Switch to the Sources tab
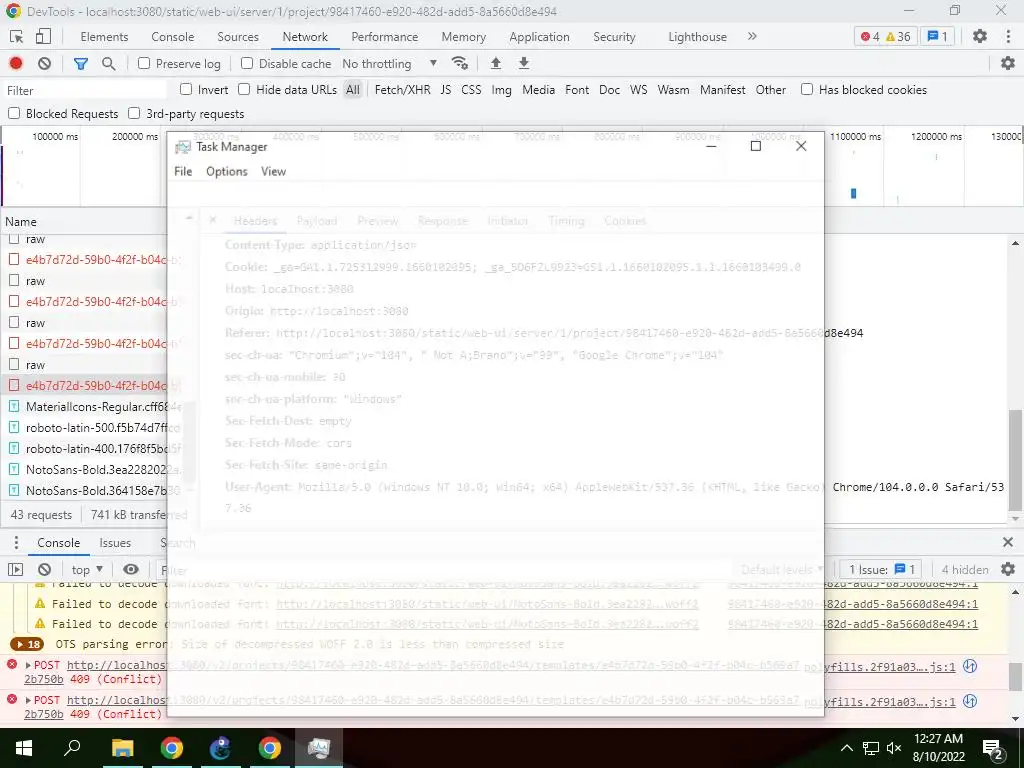Image resolution: width=1024 pixels, height=768 pixels. pos(238,37)
